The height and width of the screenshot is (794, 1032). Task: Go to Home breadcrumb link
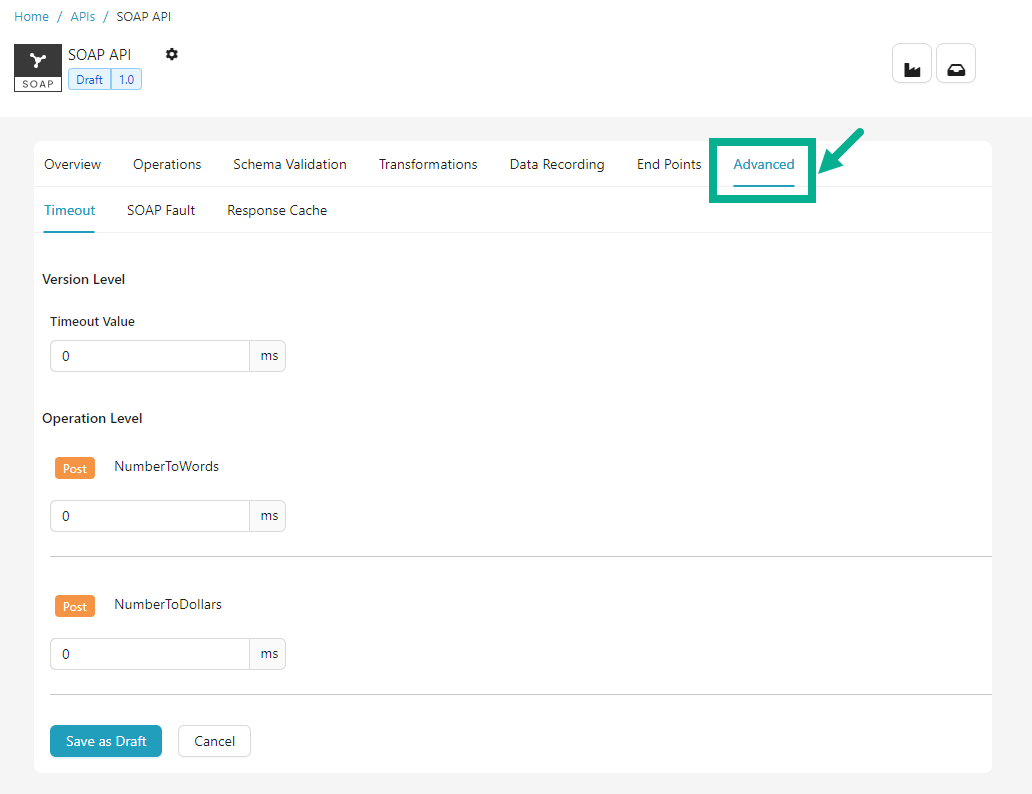click(31, 17)
